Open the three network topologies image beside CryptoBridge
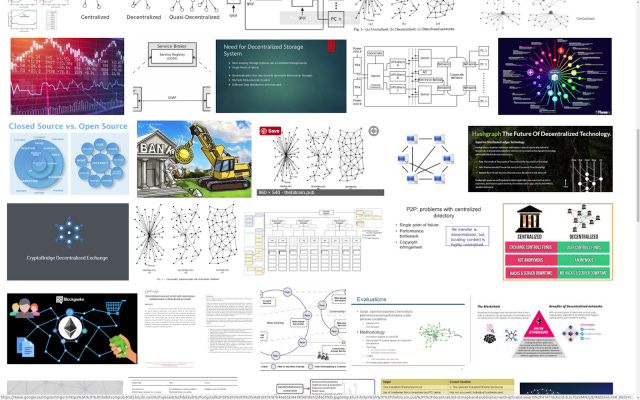 pyautogui.click(x=186, y=242)
